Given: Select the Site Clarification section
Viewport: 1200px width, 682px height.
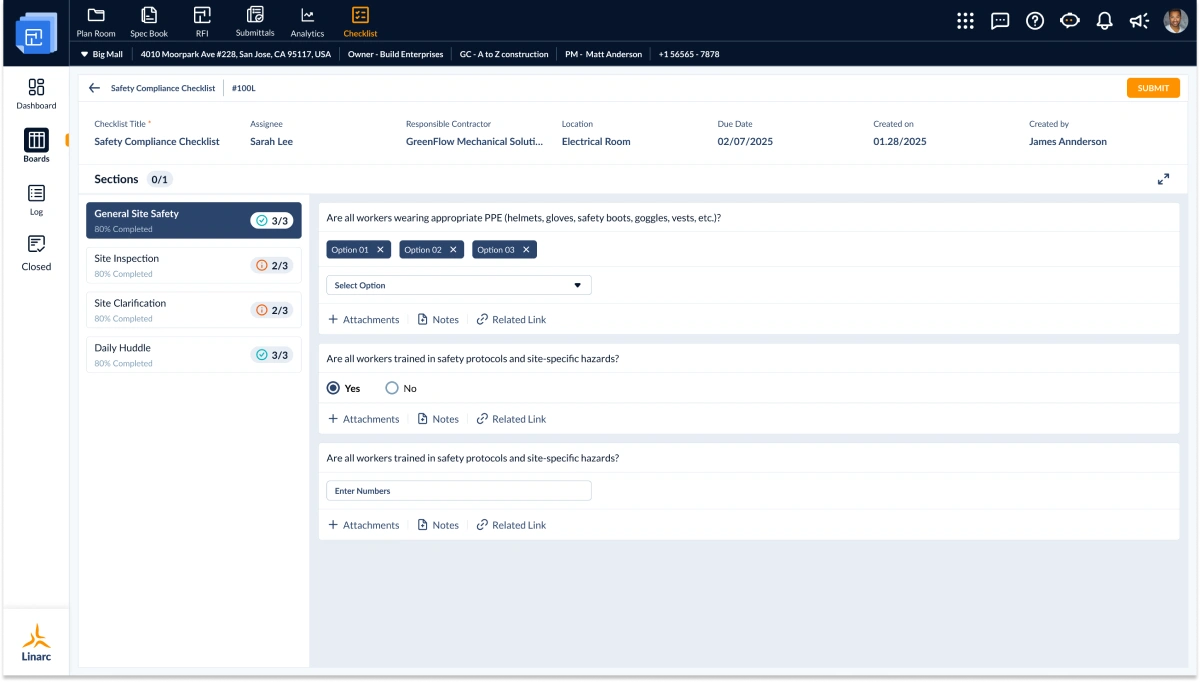Looking at the screenshot, I should (x=194, y=310).
